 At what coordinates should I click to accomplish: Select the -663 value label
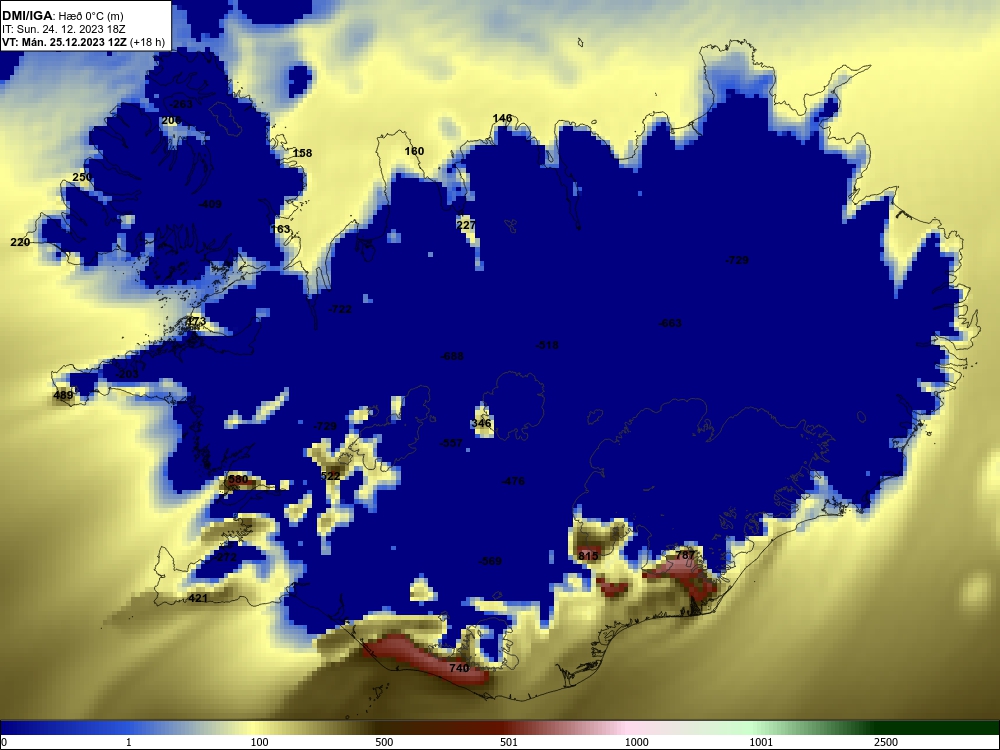tap(670, 323)
